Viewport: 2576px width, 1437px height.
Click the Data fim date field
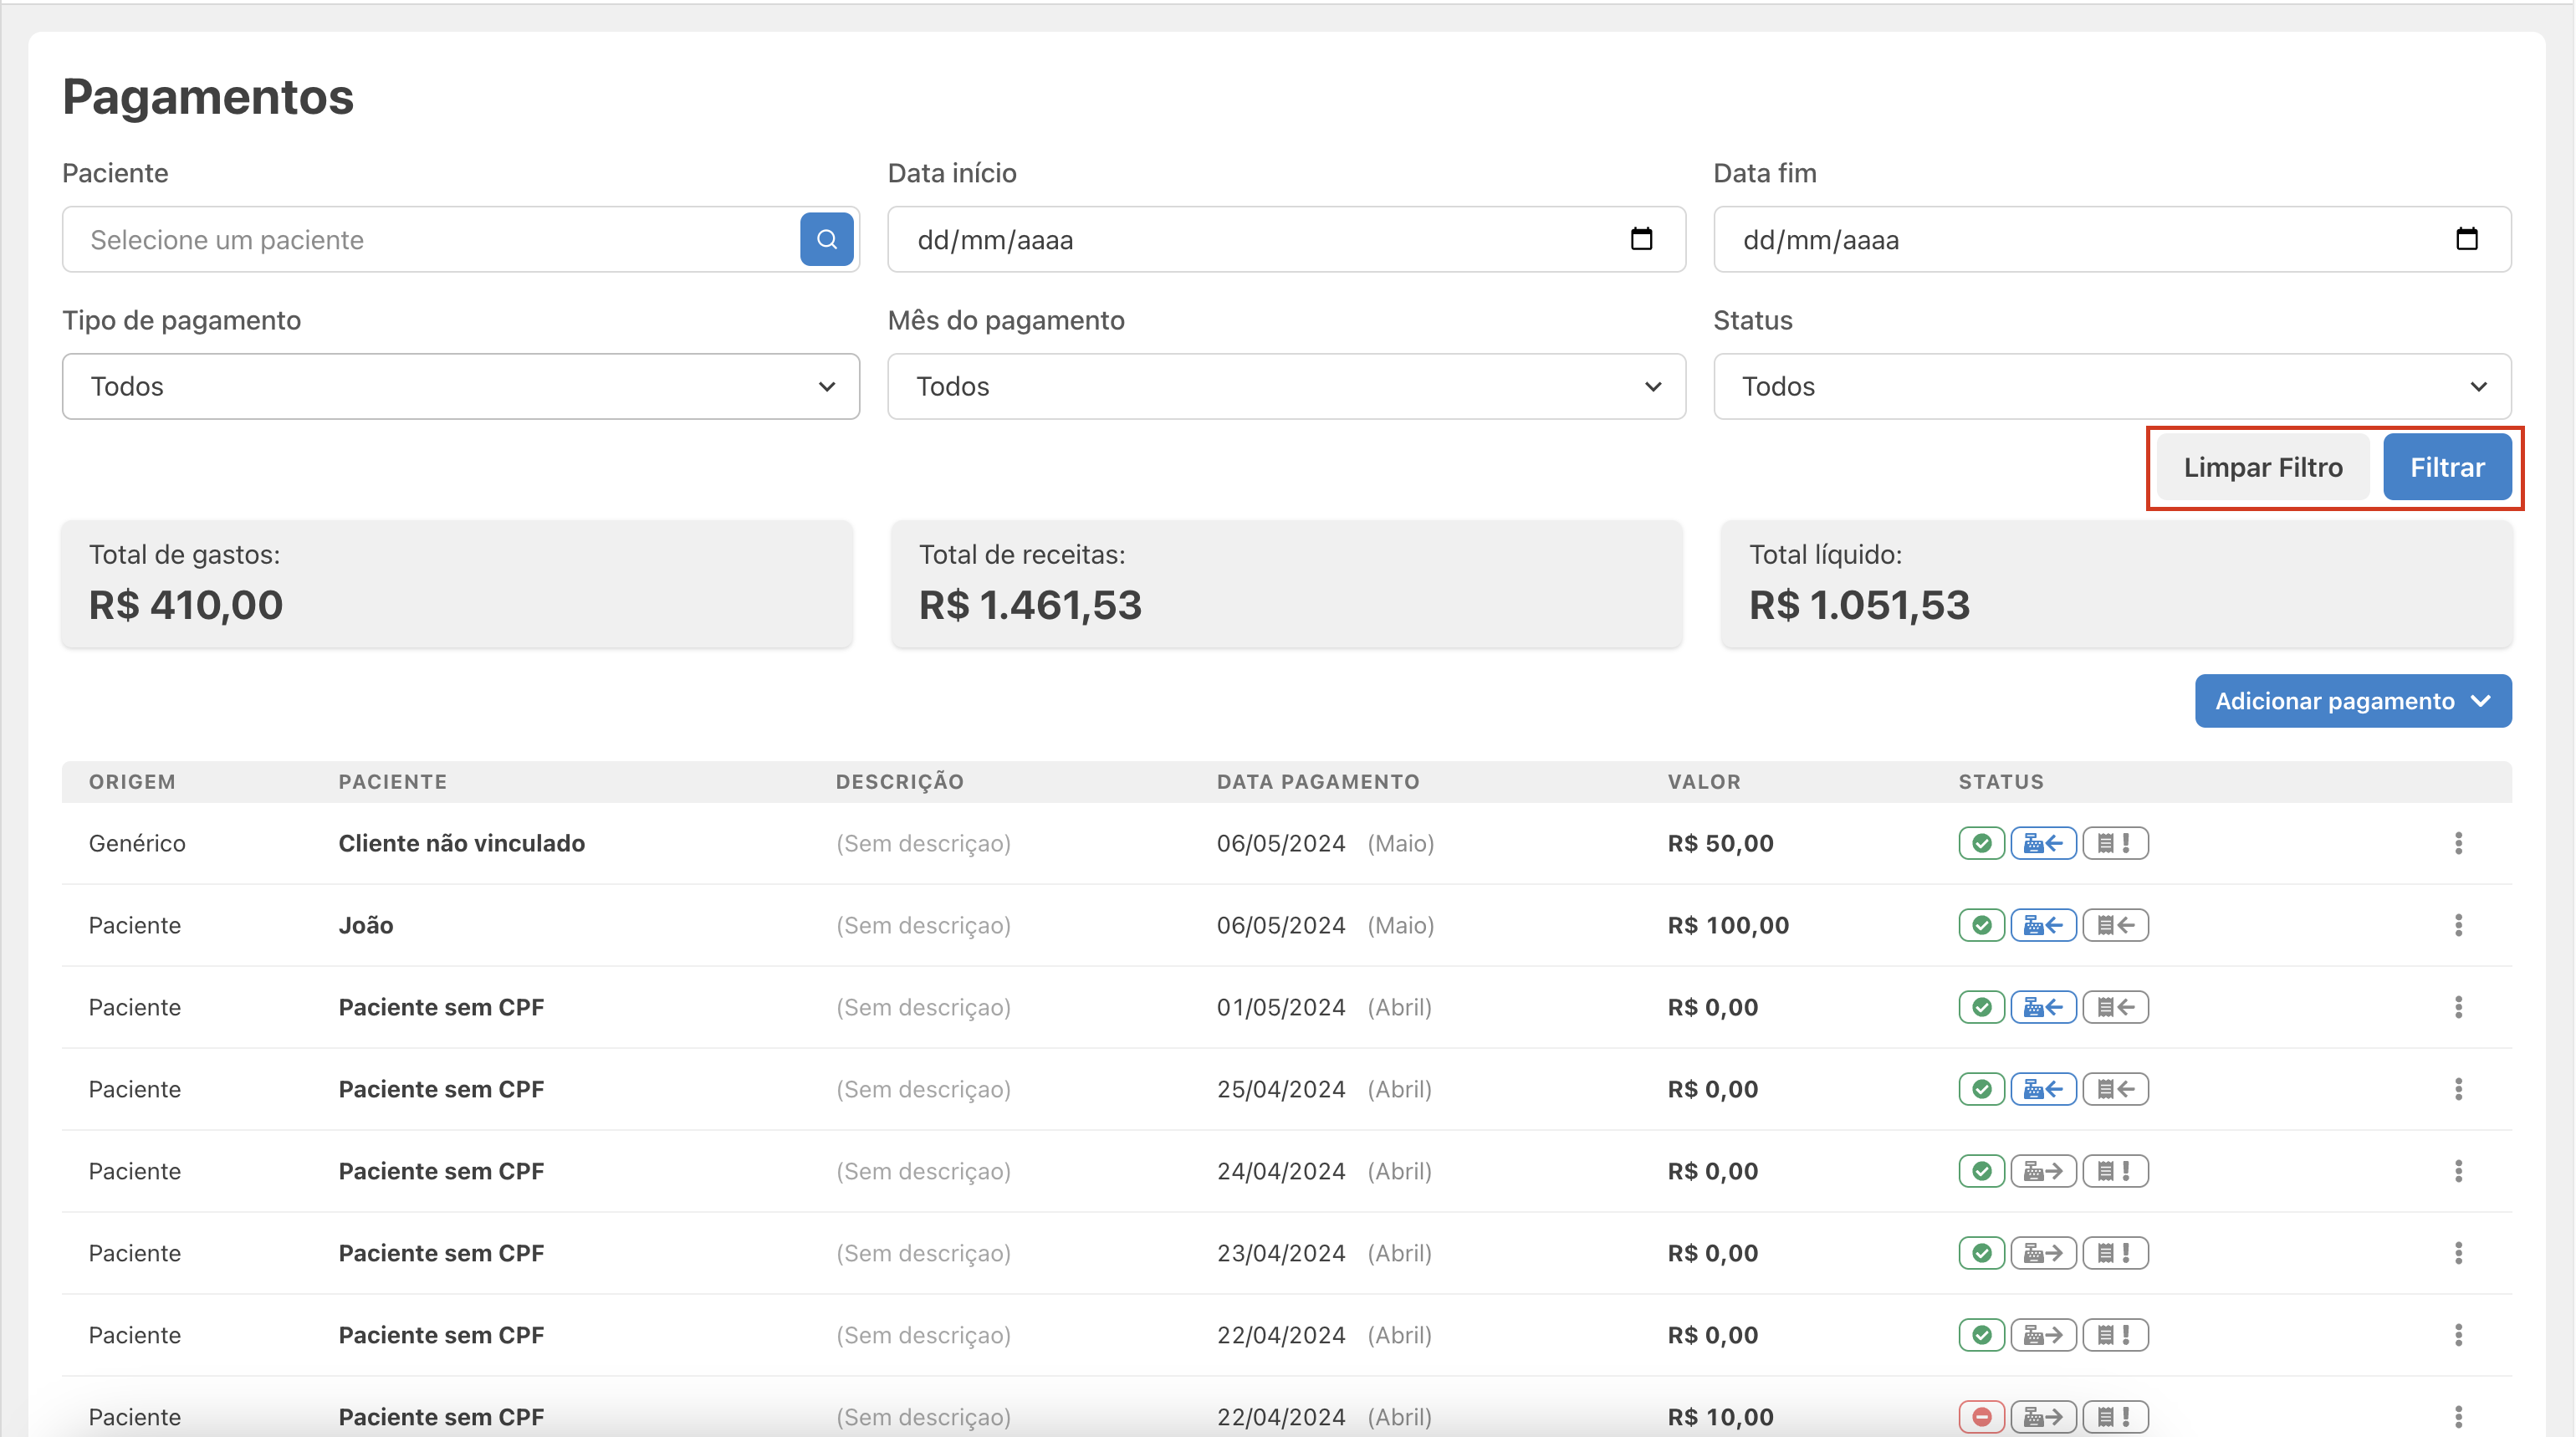(x=2112, y=239)
